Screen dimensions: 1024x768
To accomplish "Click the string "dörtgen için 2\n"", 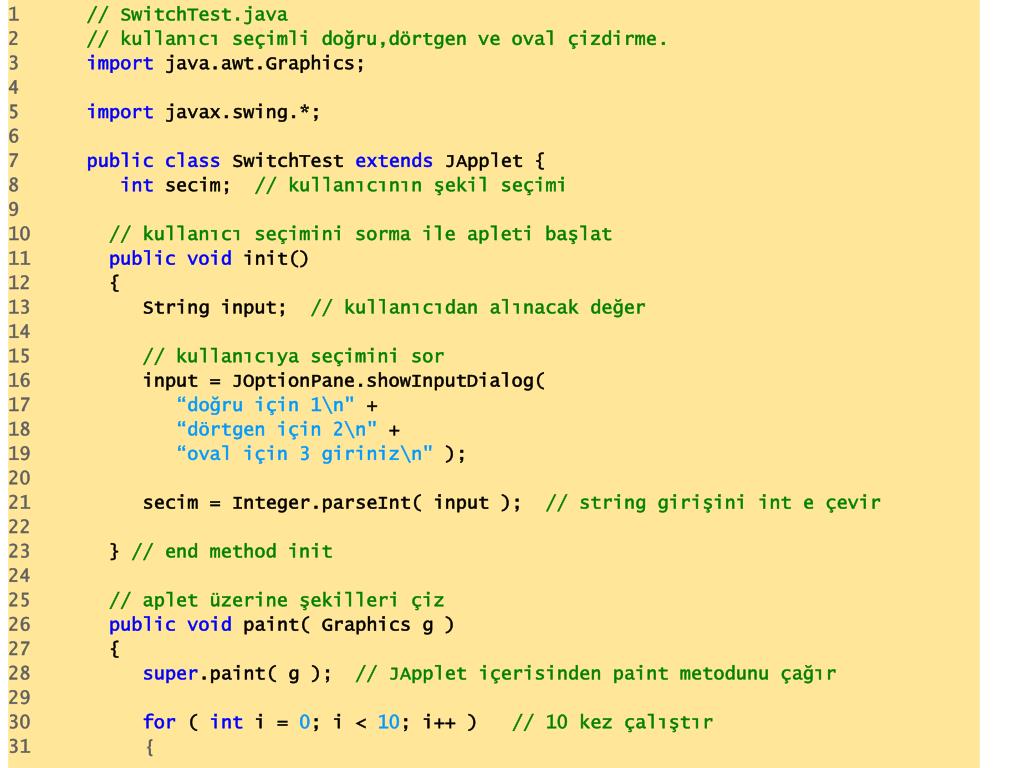I will pos(276,430).
